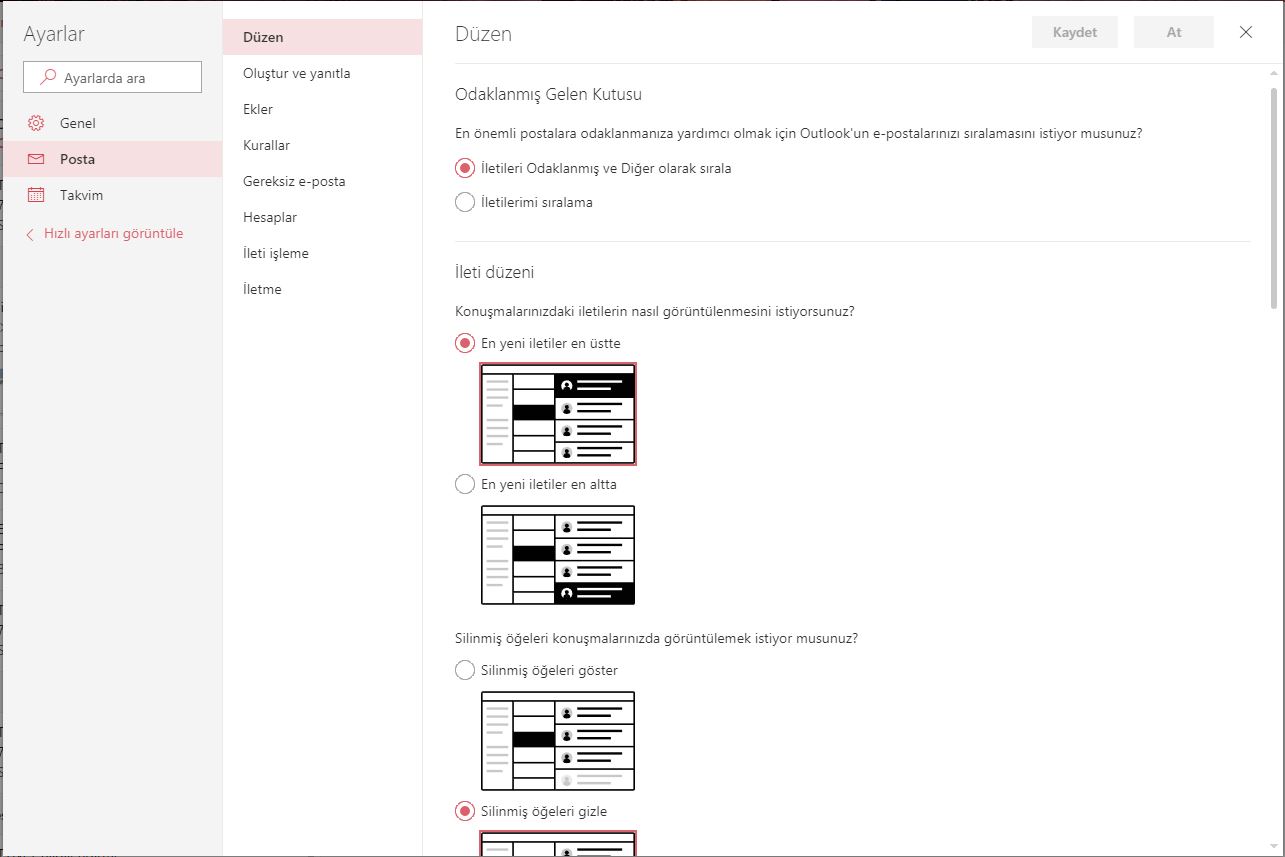Select İletilerimi sıralama radio option
Screen dimensions: 1285x857
click(x=464, y=202)
